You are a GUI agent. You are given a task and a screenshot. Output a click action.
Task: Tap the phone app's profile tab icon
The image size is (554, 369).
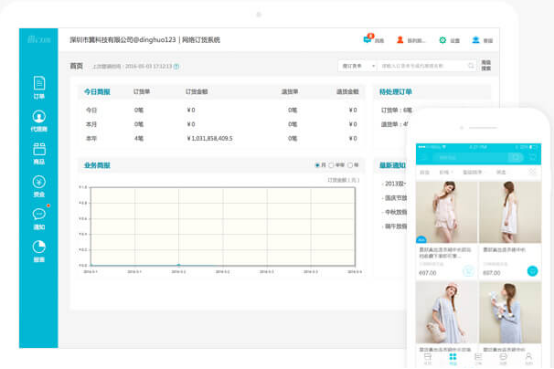coord(529,356)
